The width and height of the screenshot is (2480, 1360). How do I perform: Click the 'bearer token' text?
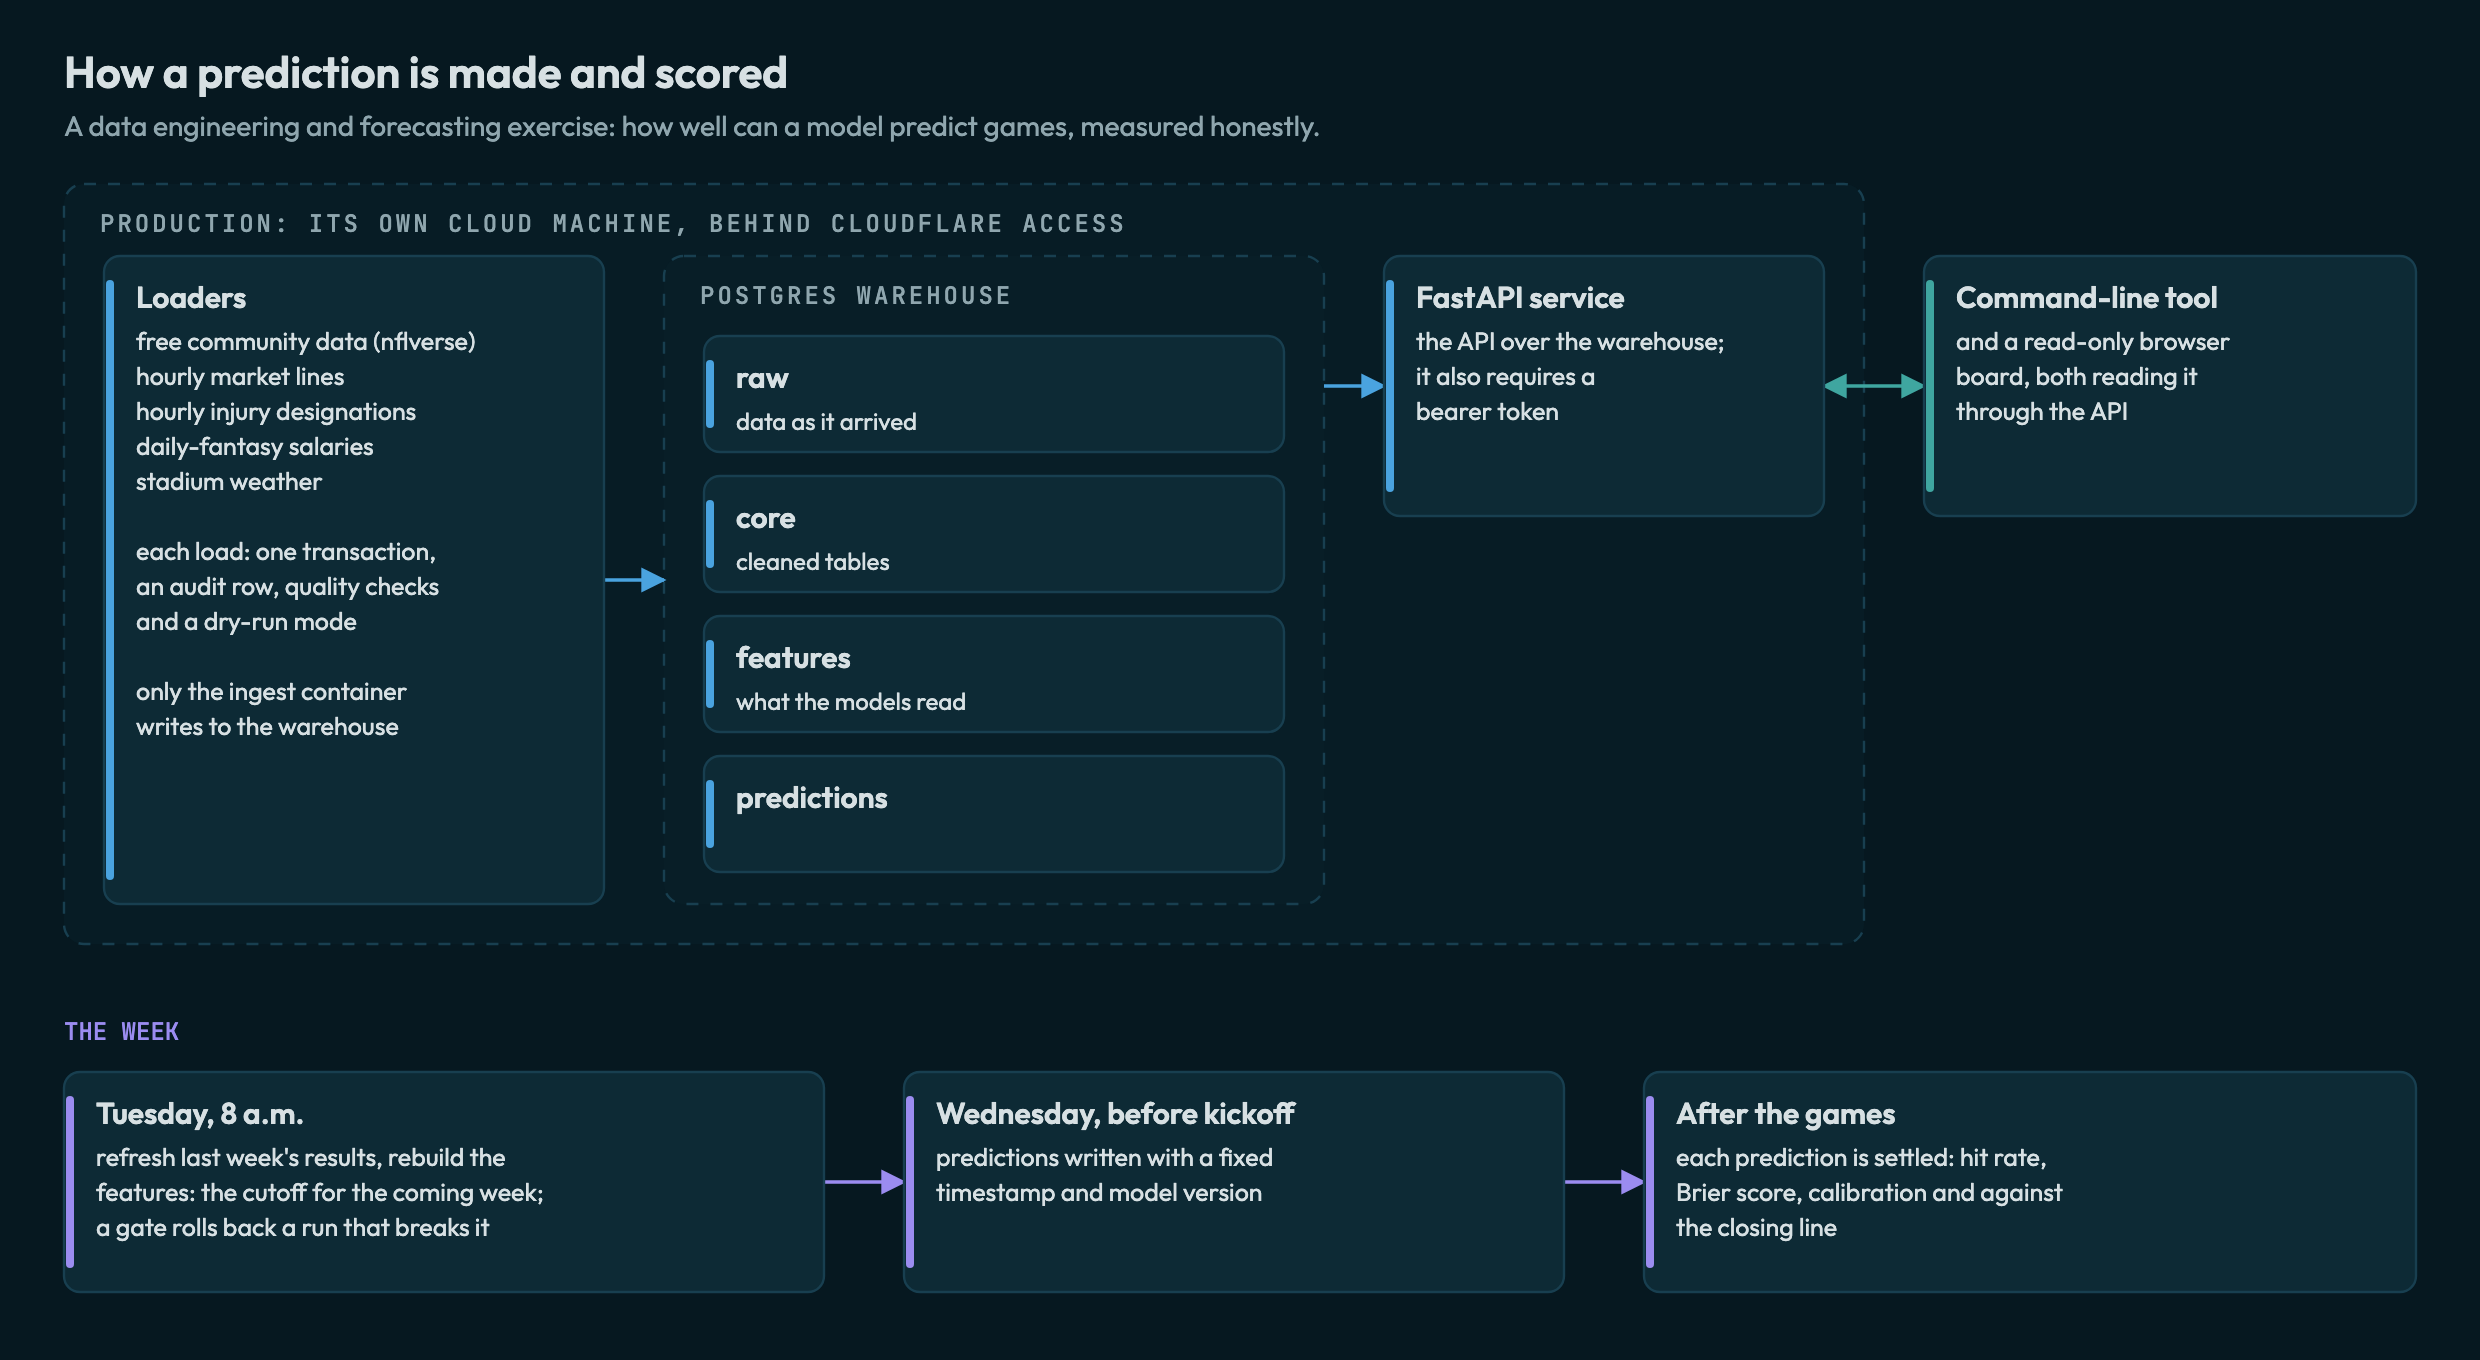(1487, 412)
